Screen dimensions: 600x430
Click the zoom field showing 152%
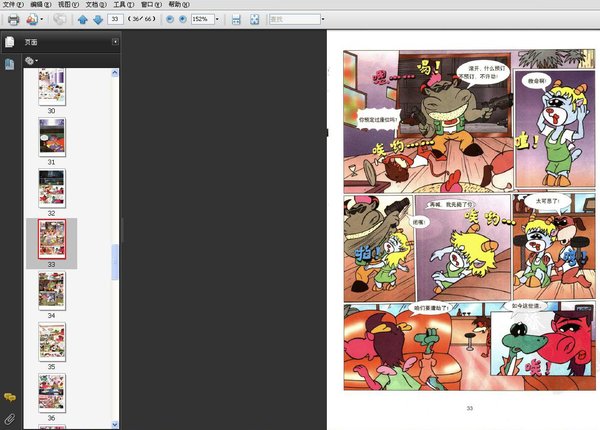pos(202,19)
